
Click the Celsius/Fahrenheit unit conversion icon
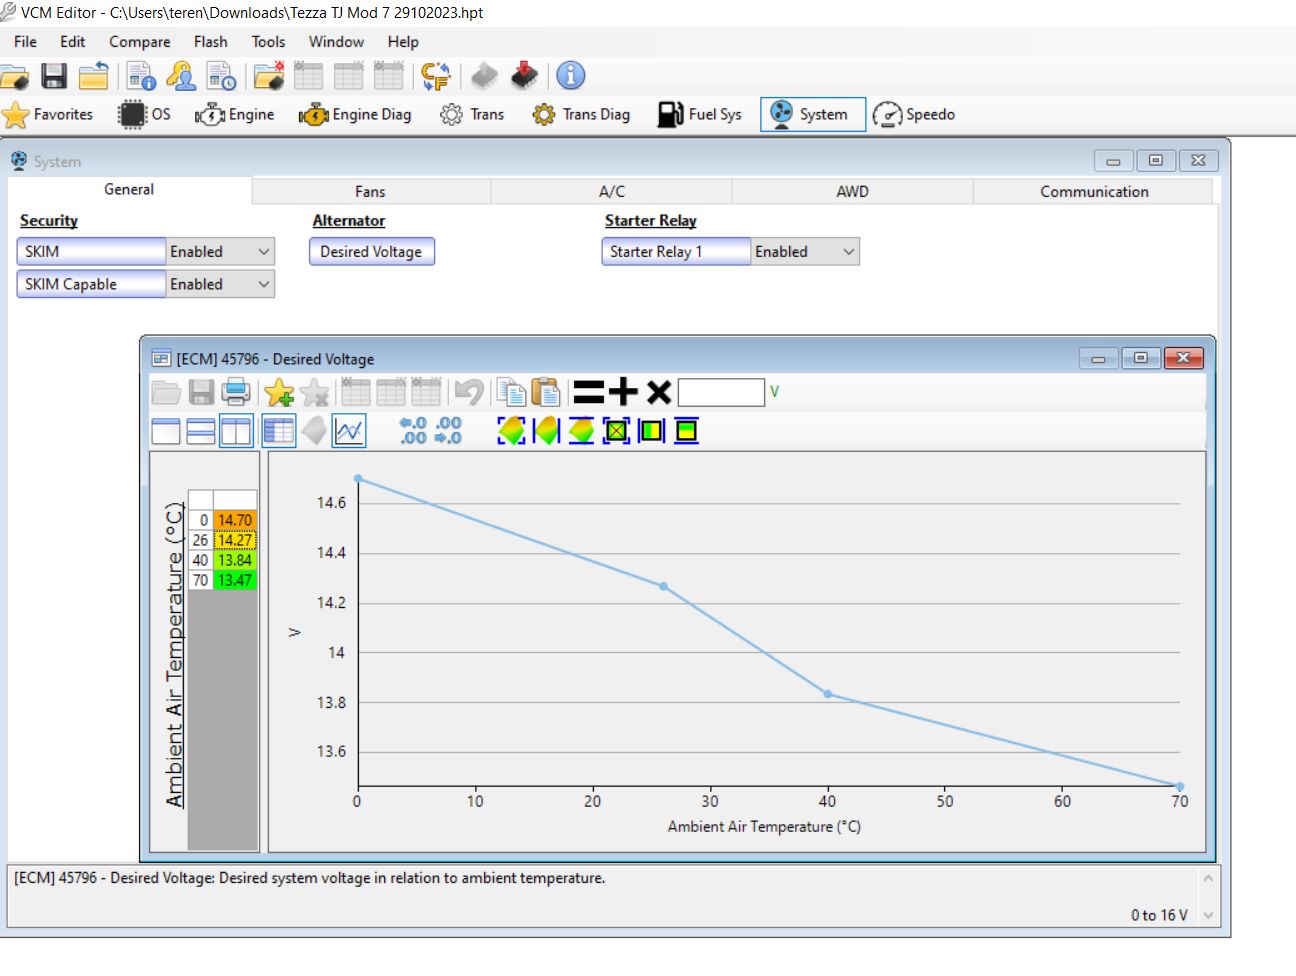436,76
